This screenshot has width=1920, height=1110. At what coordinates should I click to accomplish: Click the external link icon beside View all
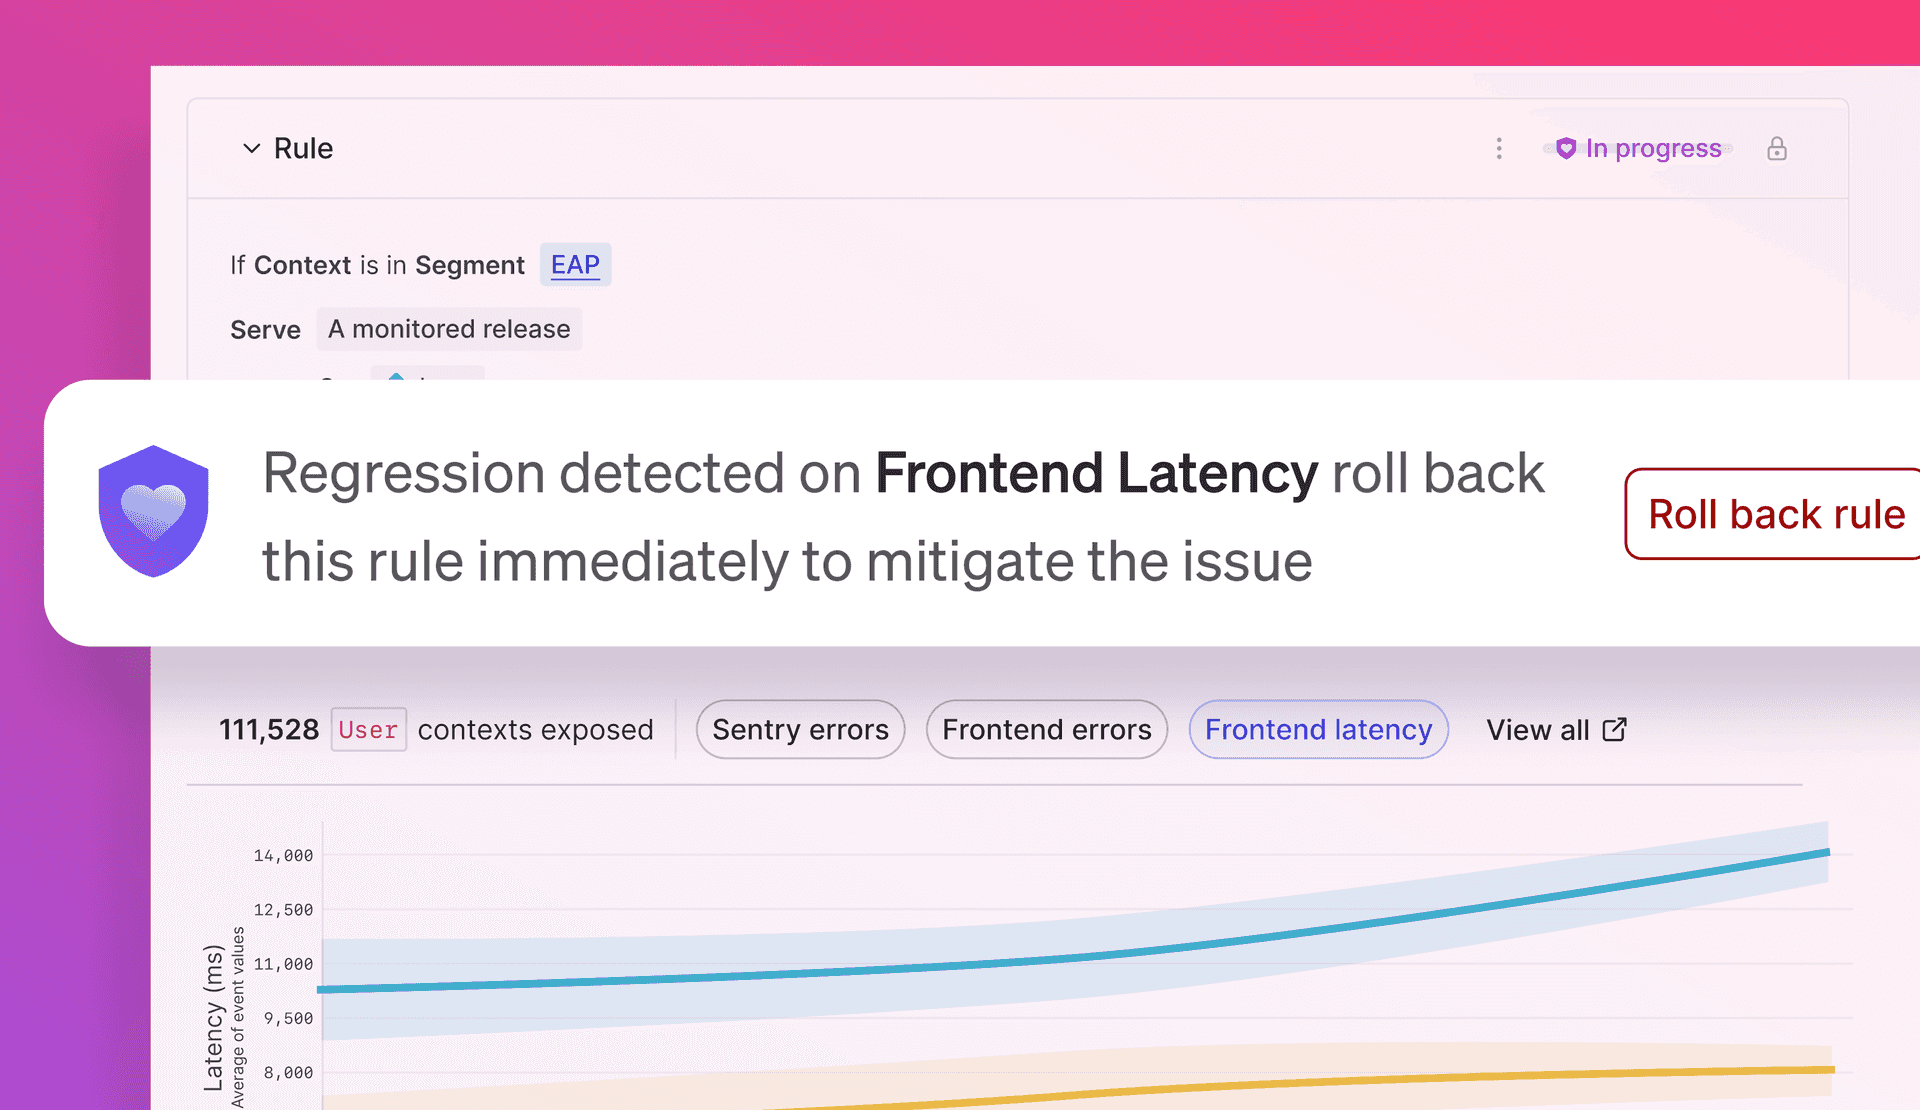pos(1614,729)
